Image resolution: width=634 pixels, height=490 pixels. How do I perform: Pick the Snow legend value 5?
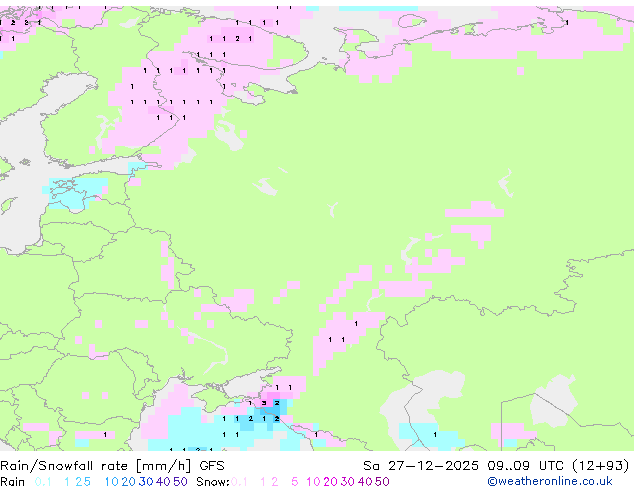pyautogui.click(x=295, y=482)
